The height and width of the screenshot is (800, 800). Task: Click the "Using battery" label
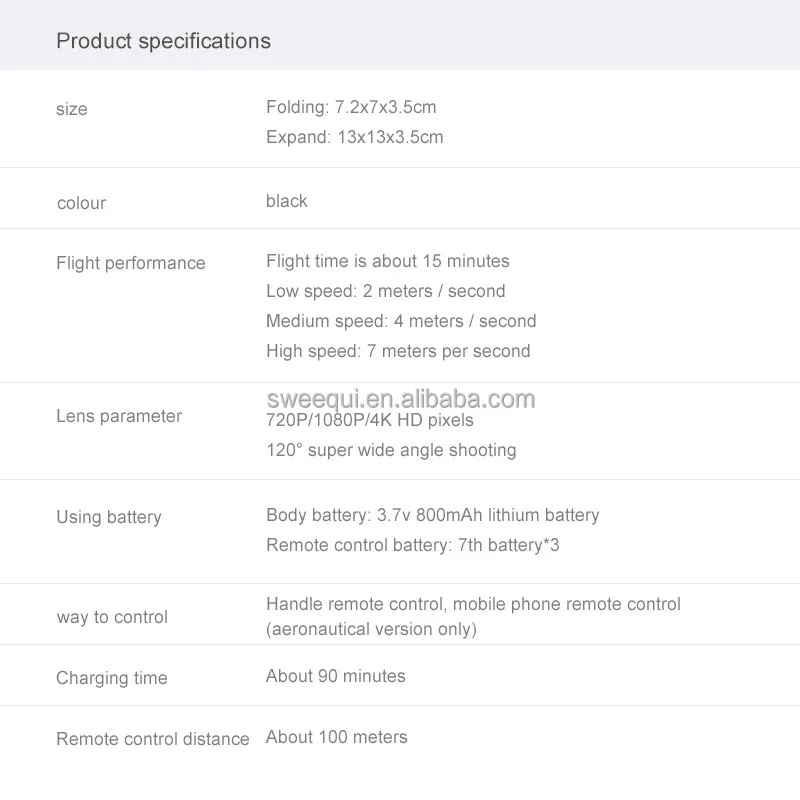pyautogui.click(x=109, y=517)
